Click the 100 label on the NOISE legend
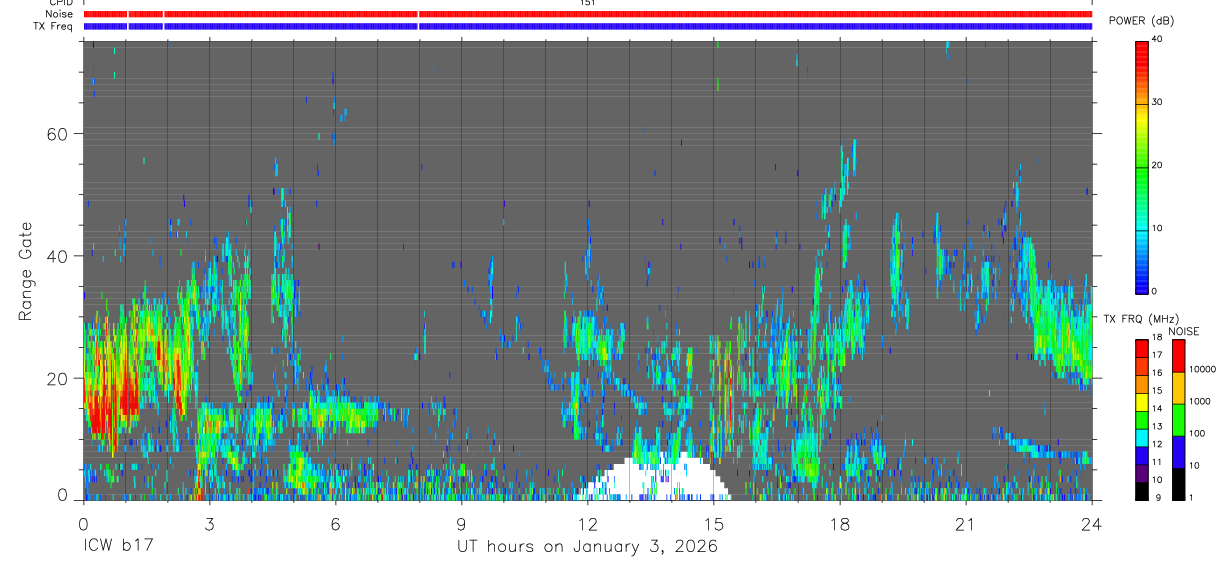1228x567 pixels. (1196, 433)
